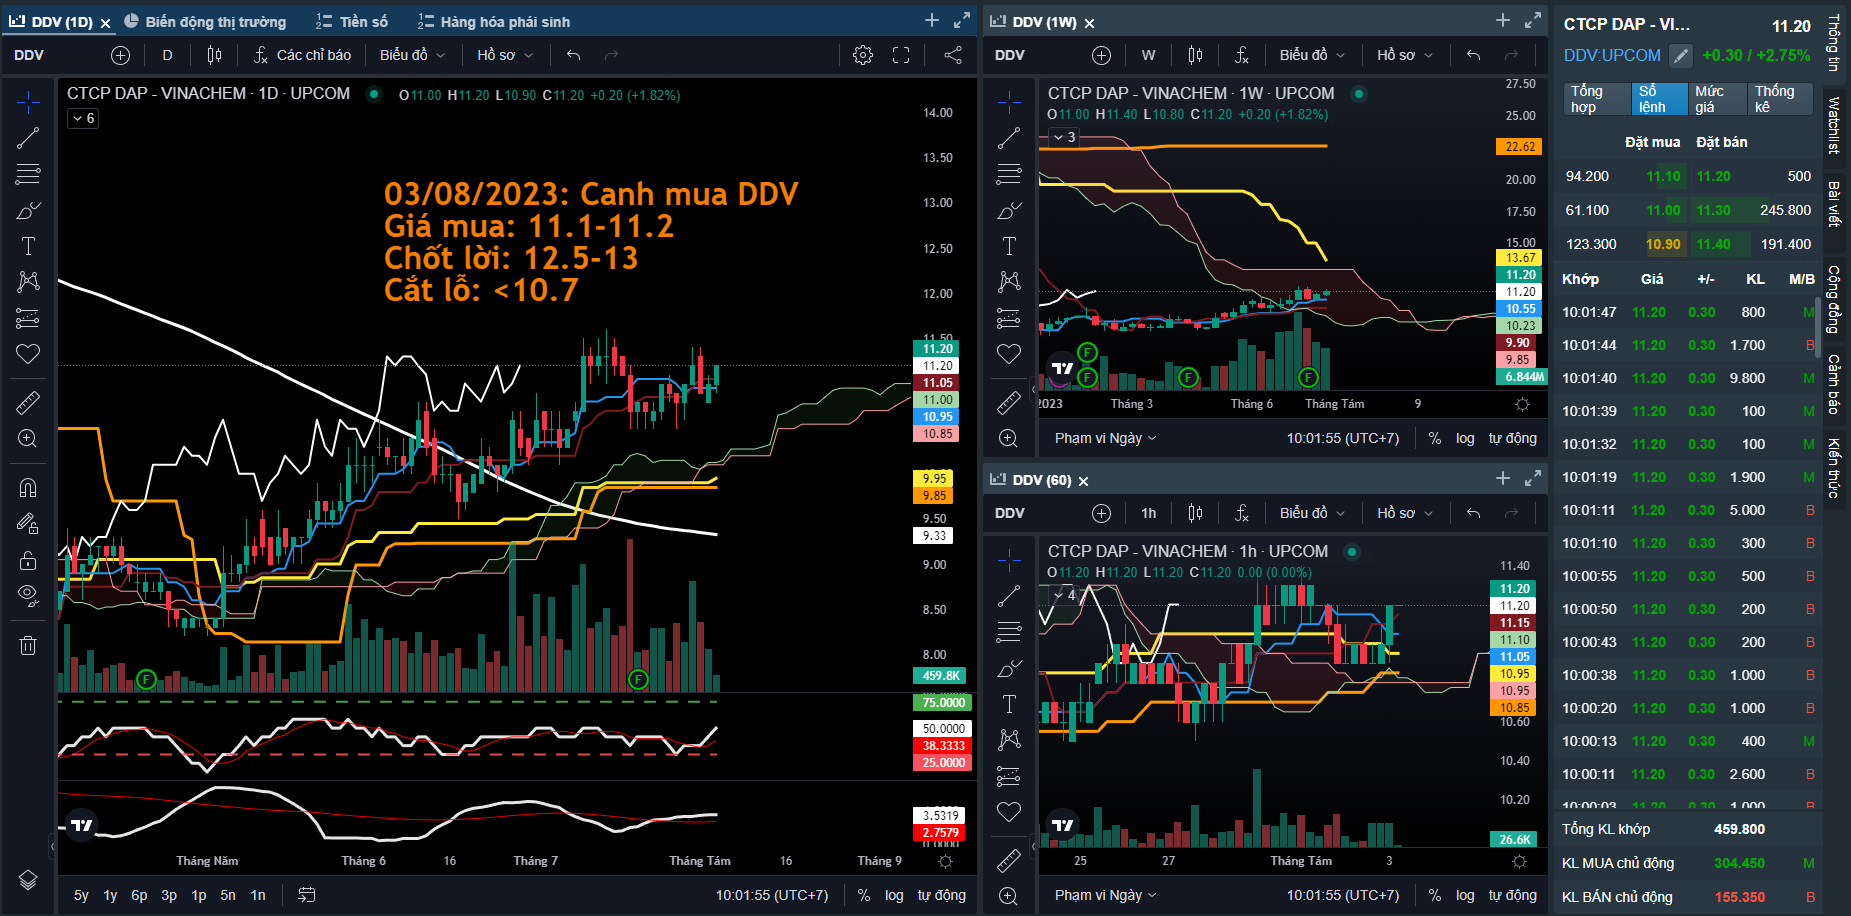The height and width of the screenshot is (916, 1851).
Task: Select the D timeframe in the DDV (1D) chart
Action: [x=167, y=55]
